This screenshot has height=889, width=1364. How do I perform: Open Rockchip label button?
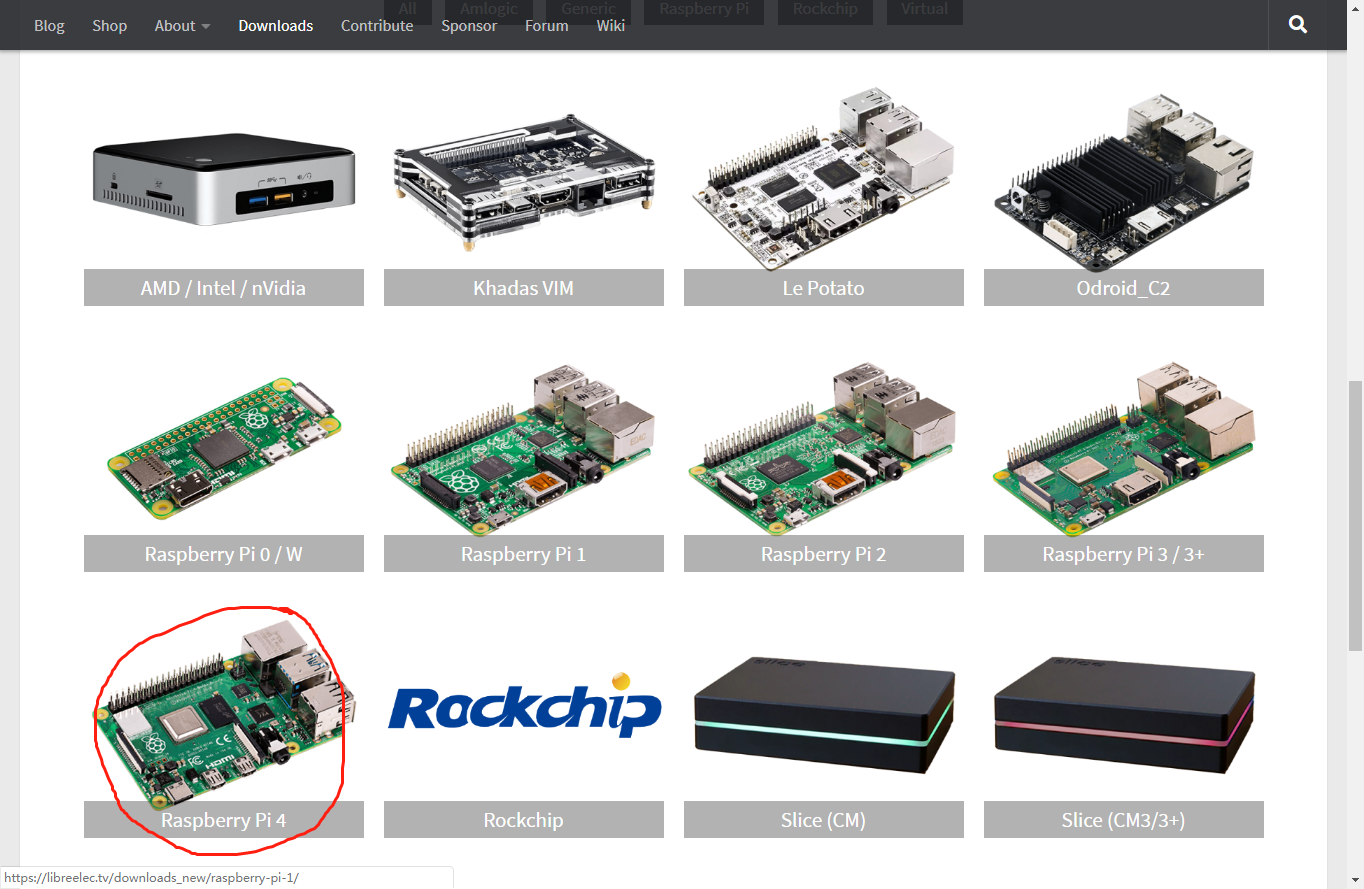[524, 820]
